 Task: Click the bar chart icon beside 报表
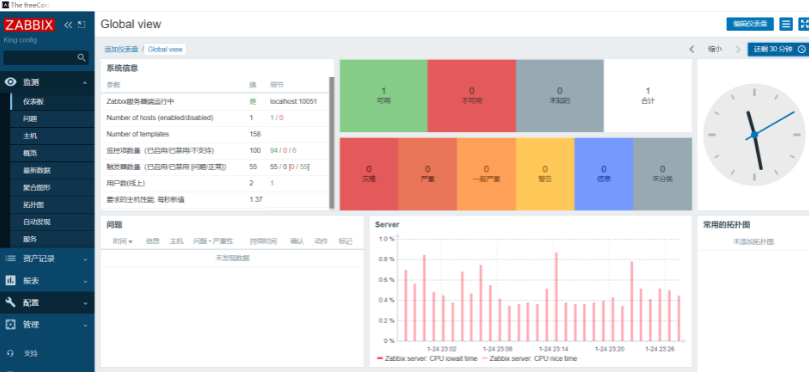(10, 281)
